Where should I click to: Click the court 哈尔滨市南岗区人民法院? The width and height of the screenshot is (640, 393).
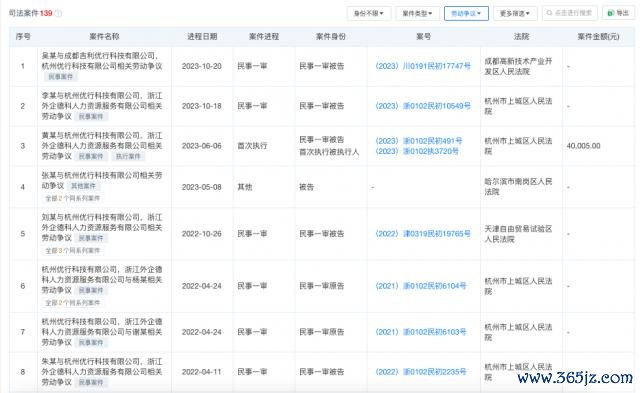(x=518, y=187)
